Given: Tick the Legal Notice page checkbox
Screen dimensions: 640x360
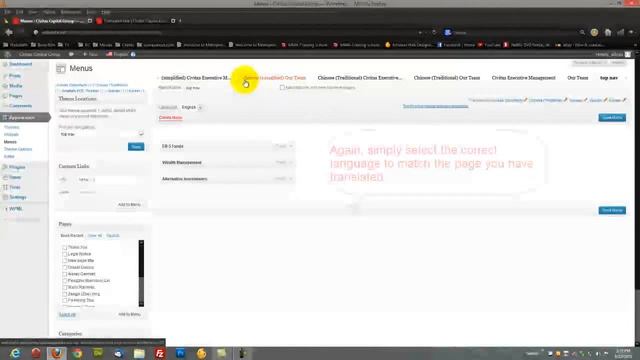Looking at the screenshot, I should pyautogui.click(x=64, y=254).
